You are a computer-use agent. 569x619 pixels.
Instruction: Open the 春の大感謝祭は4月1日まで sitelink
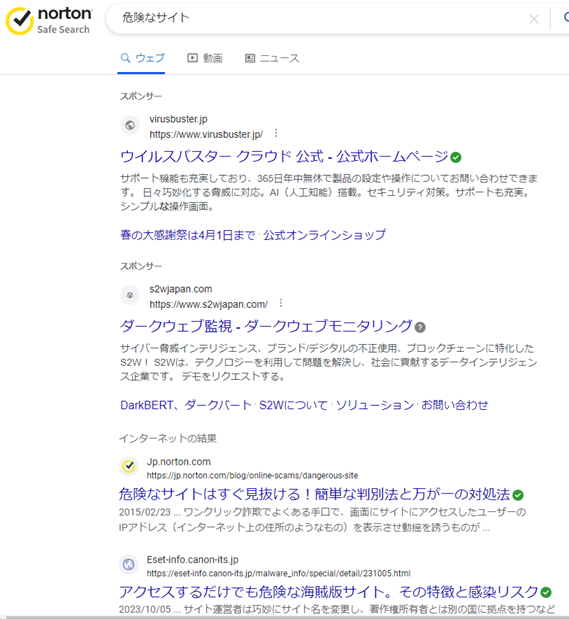[x=188, y=235]
